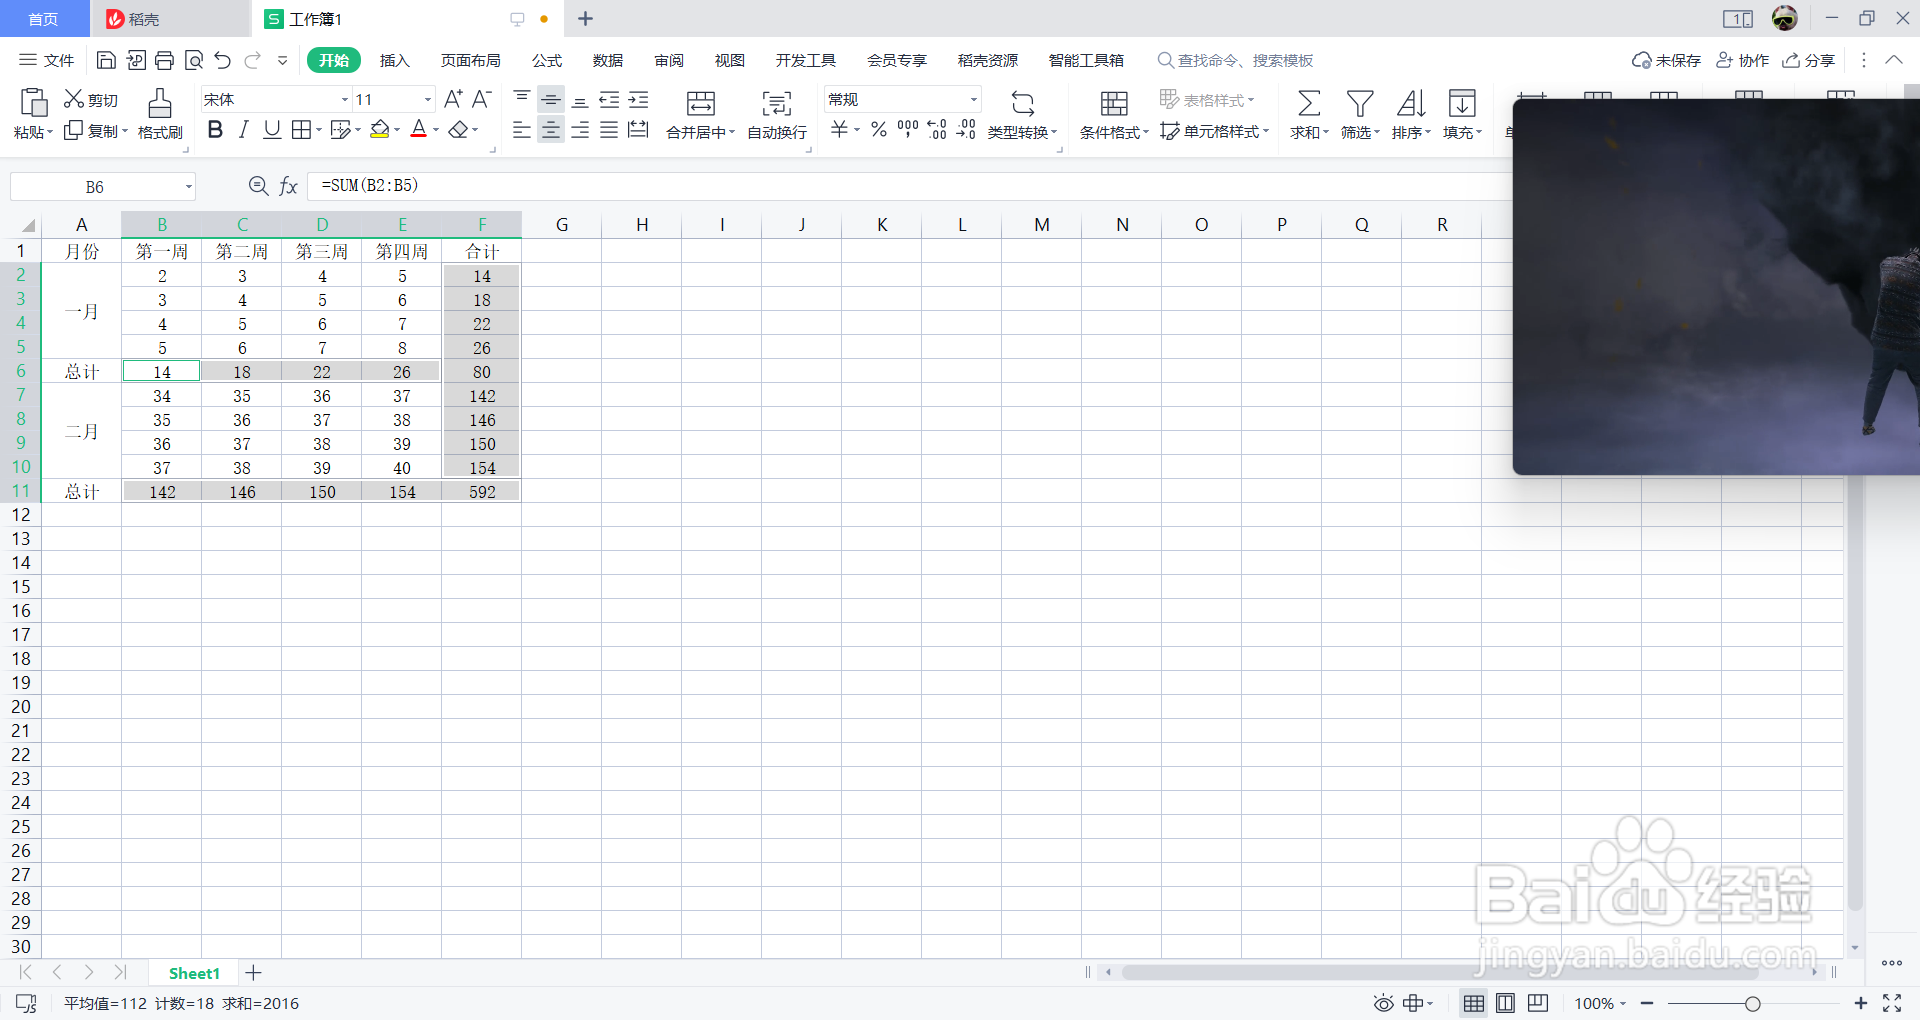The width and height of the screenshot is (1920, 1020).
Task: Click the thousands separator icon
Action: tap(908, 130)
